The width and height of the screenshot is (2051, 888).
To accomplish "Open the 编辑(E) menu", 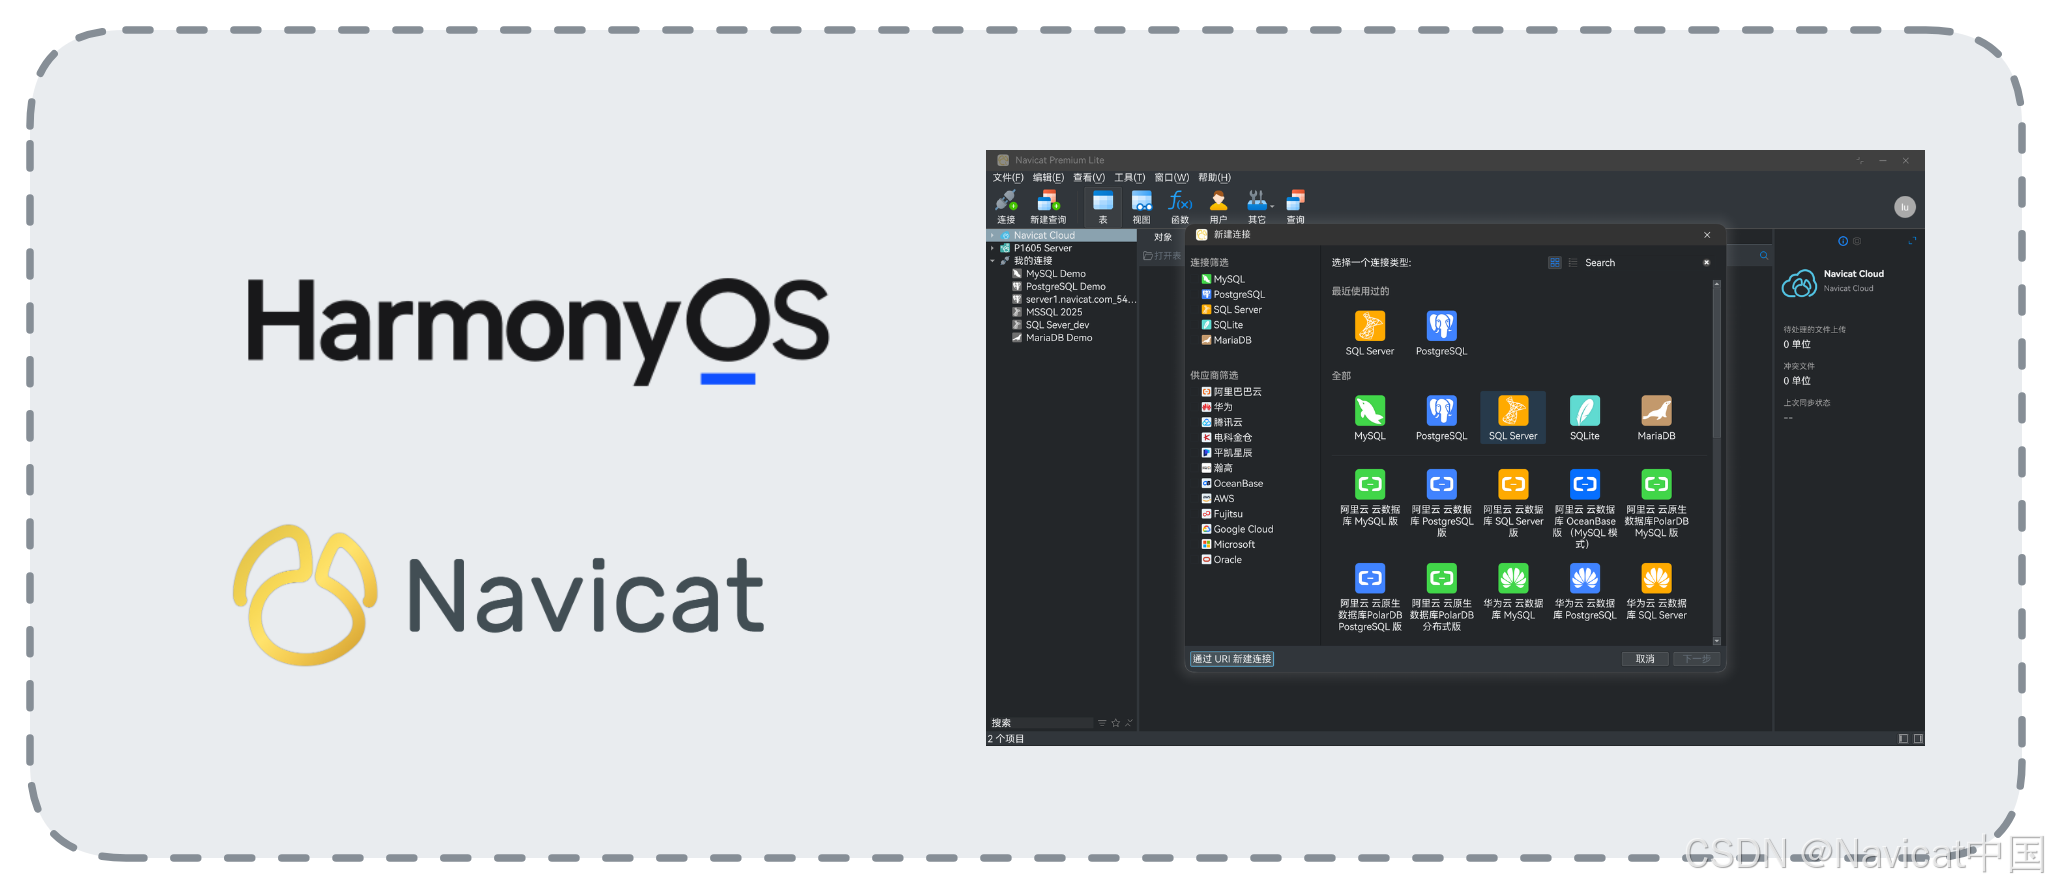I will coord(1048,177).
